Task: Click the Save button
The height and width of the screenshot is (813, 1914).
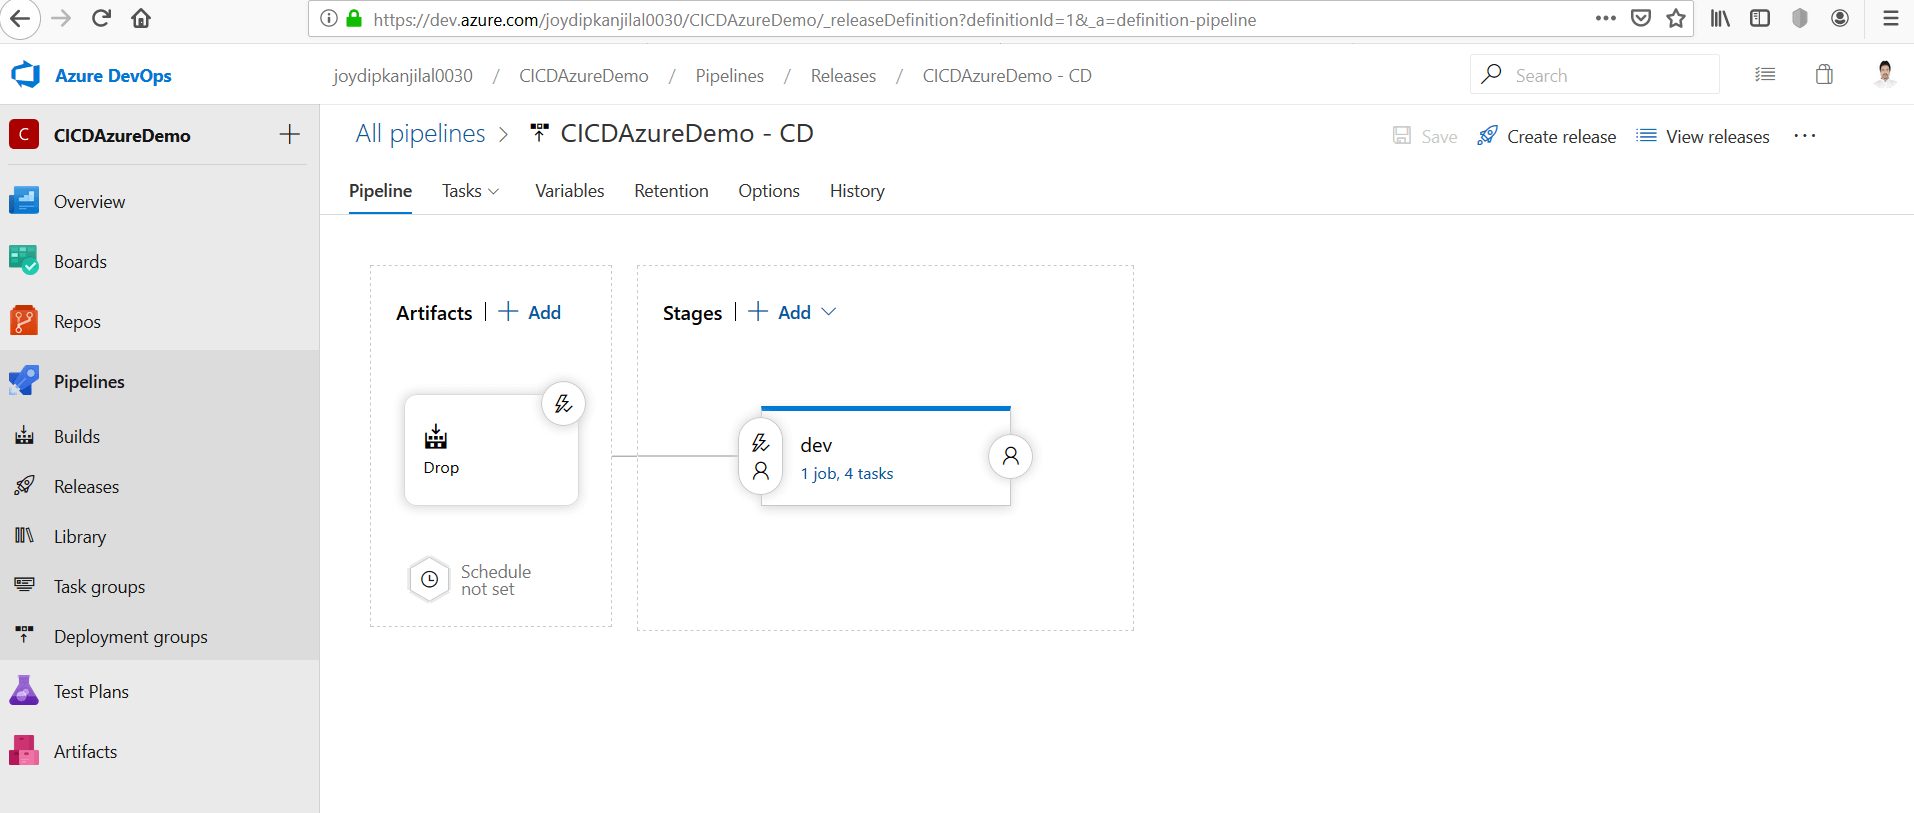Action: point(1425,136)
